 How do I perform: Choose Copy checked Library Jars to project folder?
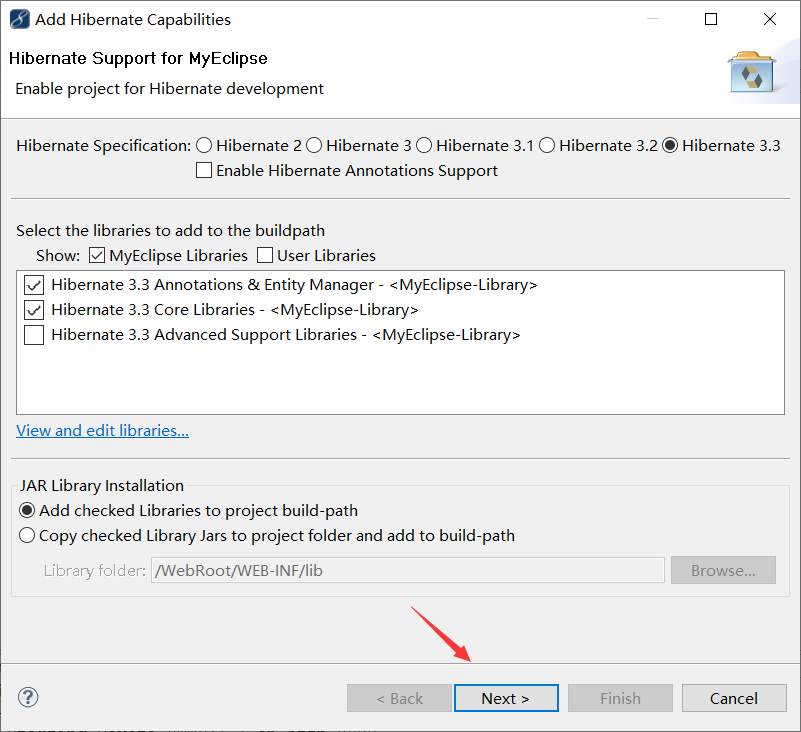click(x=27, y=535)
